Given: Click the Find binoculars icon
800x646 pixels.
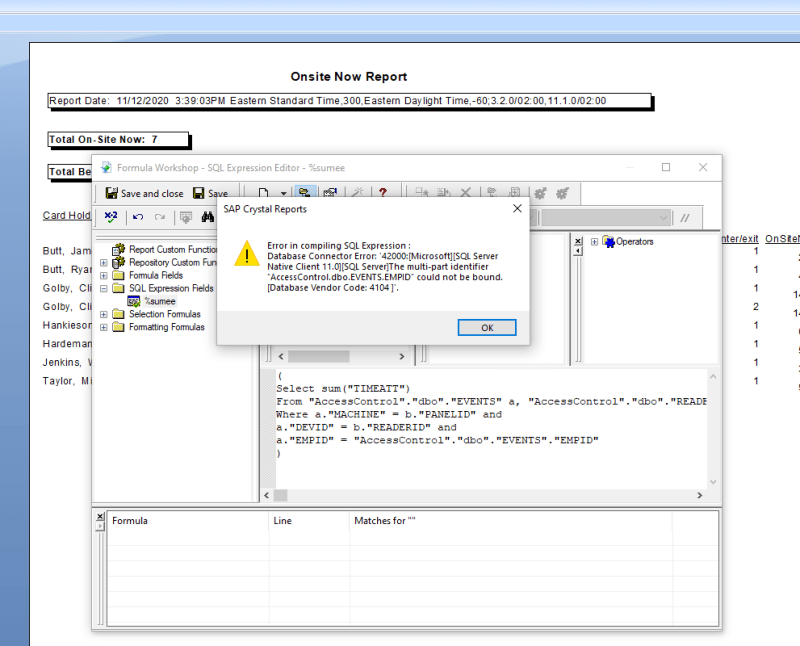Looking at the screenshot, I should click(x=207, y=217).
